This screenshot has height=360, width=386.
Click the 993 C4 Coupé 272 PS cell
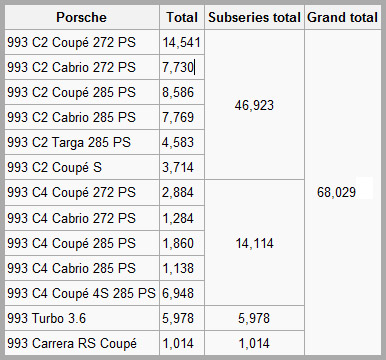point(82,193)
